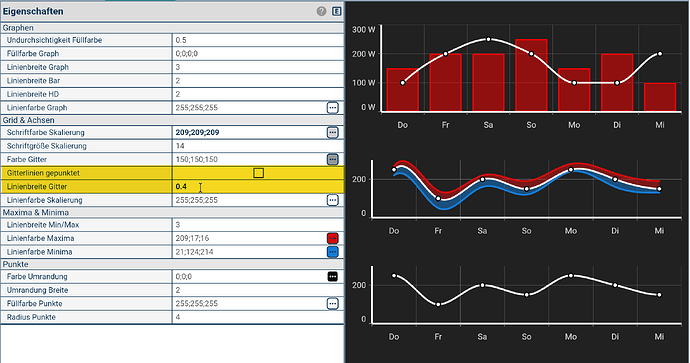Click the Fr data point in middle chart
Image resolution: width=690 pixels, height=363 pixels.
438,198
